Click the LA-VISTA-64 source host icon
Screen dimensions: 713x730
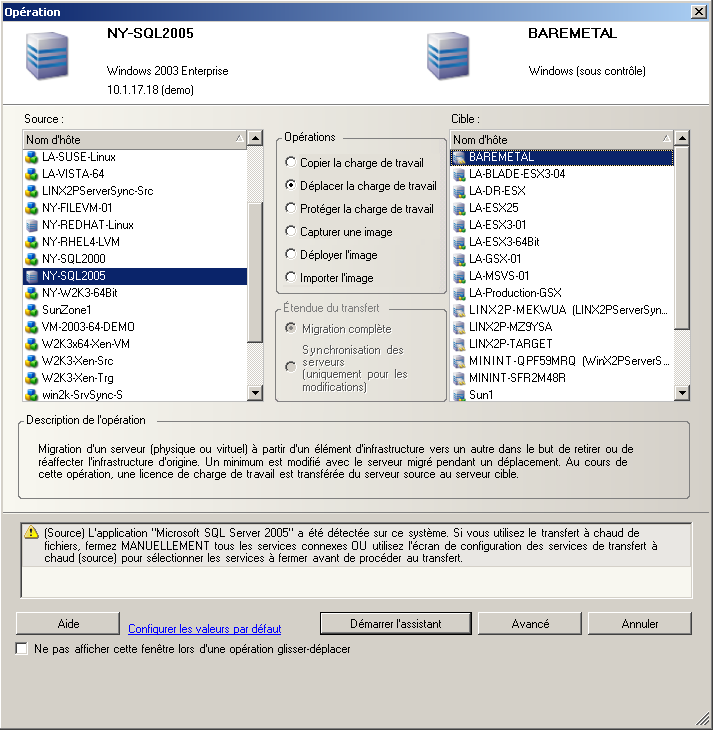31,174
